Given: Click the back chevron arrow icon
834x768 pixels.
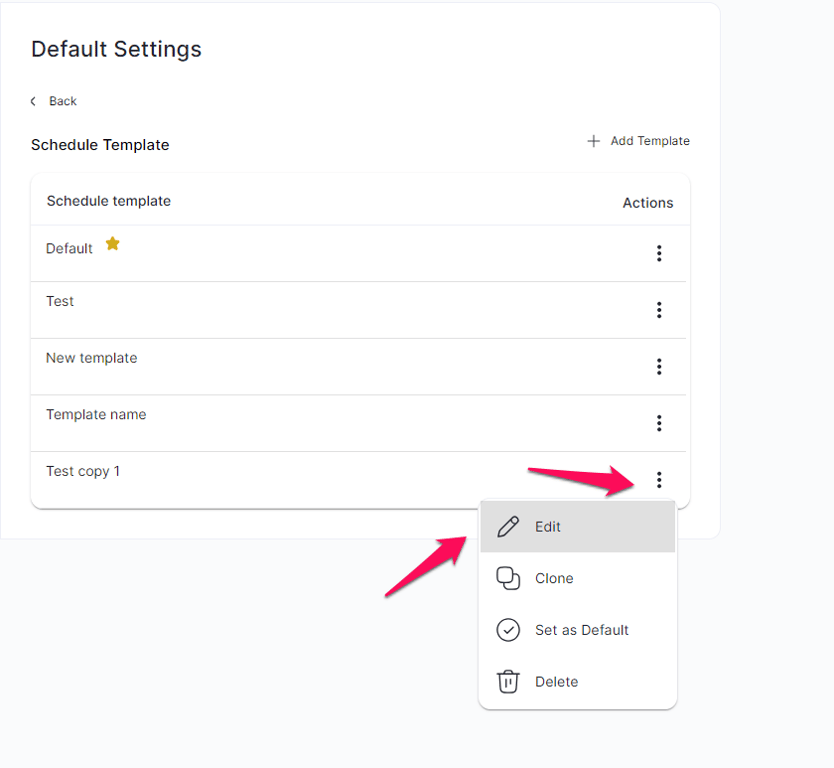Looking at the screenshot, I should click(34, 101).
